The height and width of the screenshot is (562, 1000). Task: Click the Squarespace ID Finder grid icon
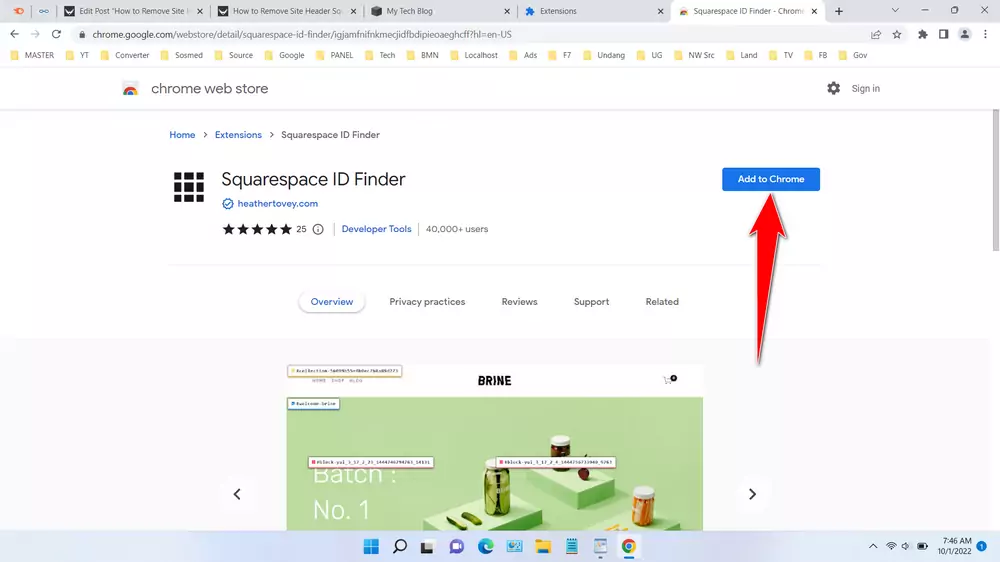pyautogui.click(x=189, y=187)
